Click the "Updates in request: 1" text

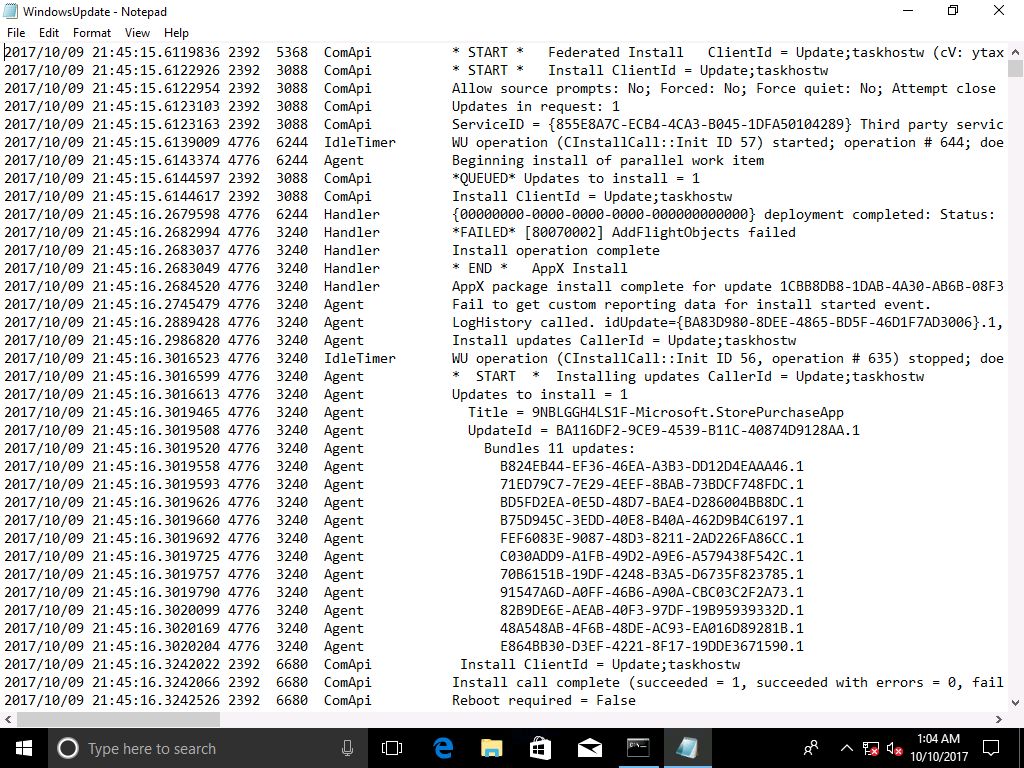pos(536,106)
